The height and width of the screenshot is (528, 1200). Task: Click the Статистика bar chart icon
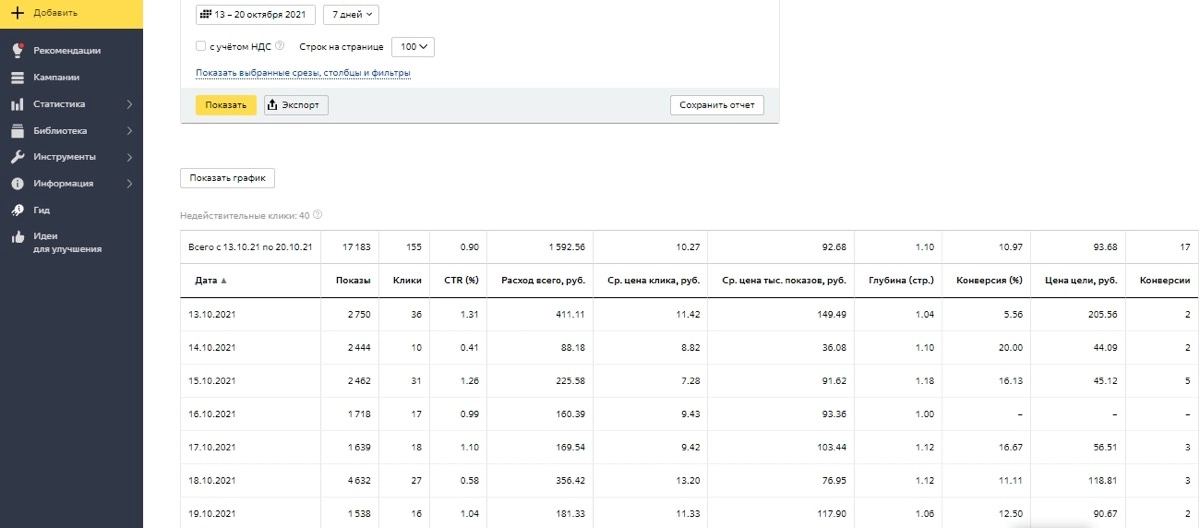click(17, 104)
